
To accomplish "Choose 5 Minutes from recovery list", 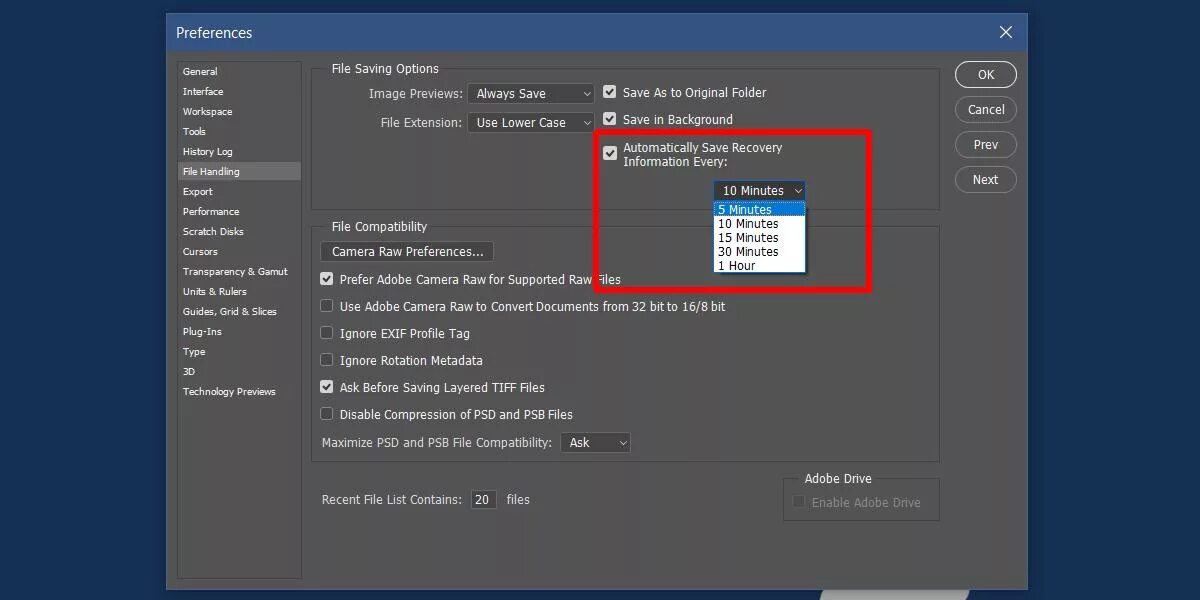I will click(x=760, y=210).
